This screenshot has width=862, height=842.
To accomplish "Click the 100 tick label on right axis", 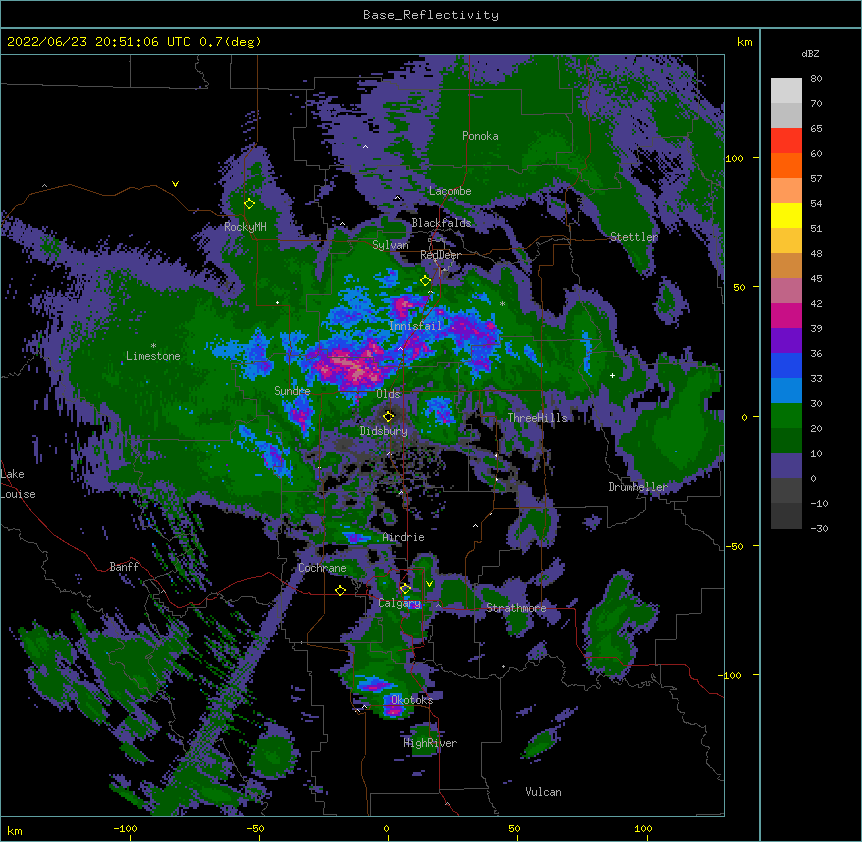I will tap(734, 158).
